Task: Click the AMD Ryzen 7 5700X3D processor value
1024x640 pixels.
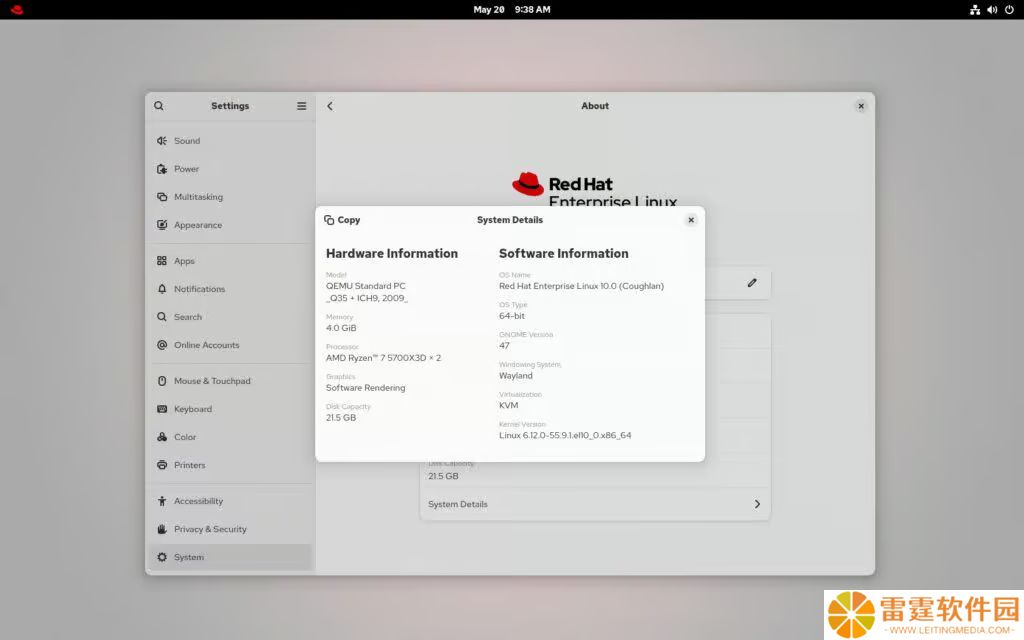Action: pyautogui.click(x=383, y=358)
